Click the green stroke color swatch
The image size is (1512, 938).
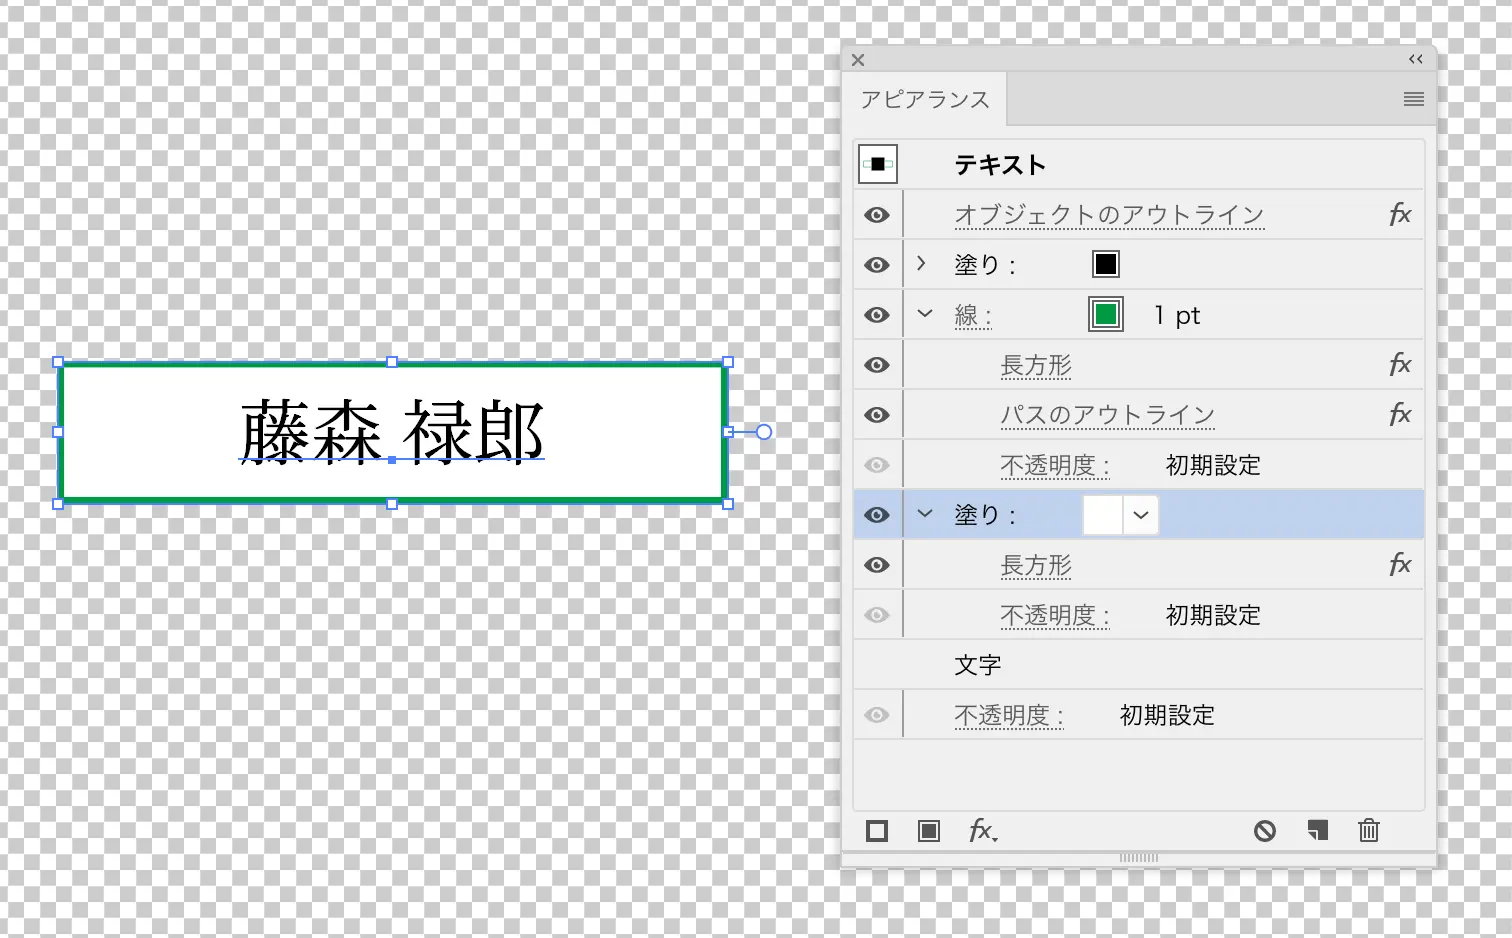point(1105,314)
